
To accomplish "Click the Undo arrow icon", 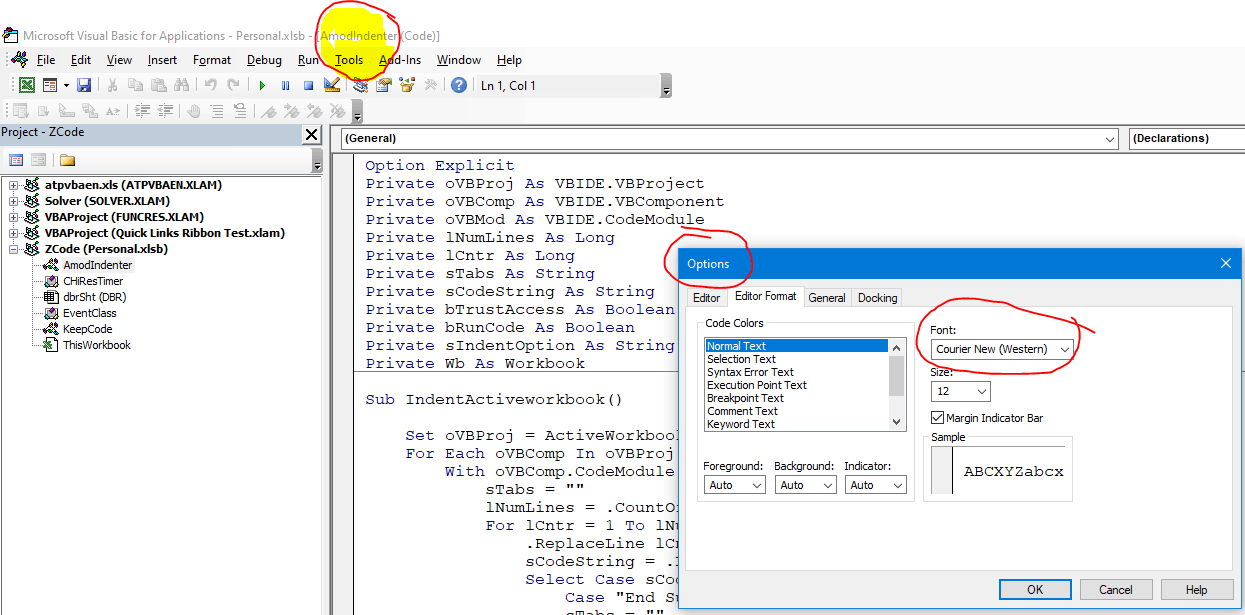I will coord(210,85).
